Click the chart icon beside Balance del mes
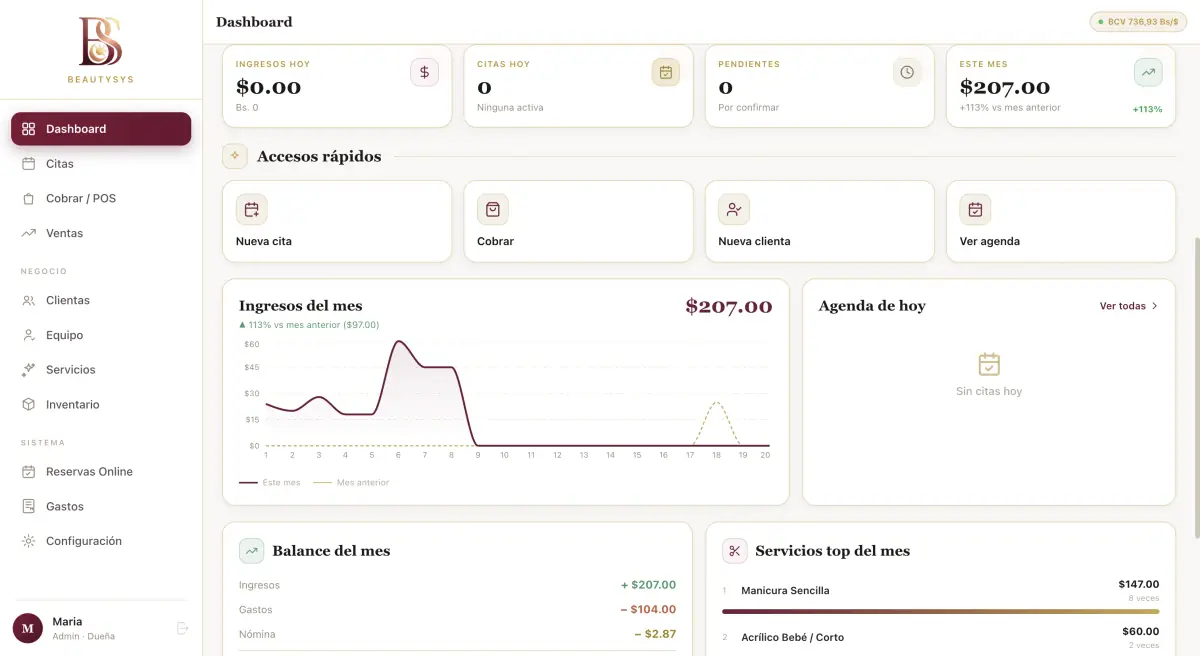The height and width of the screenshot is (656, 1200). [251, 551]
